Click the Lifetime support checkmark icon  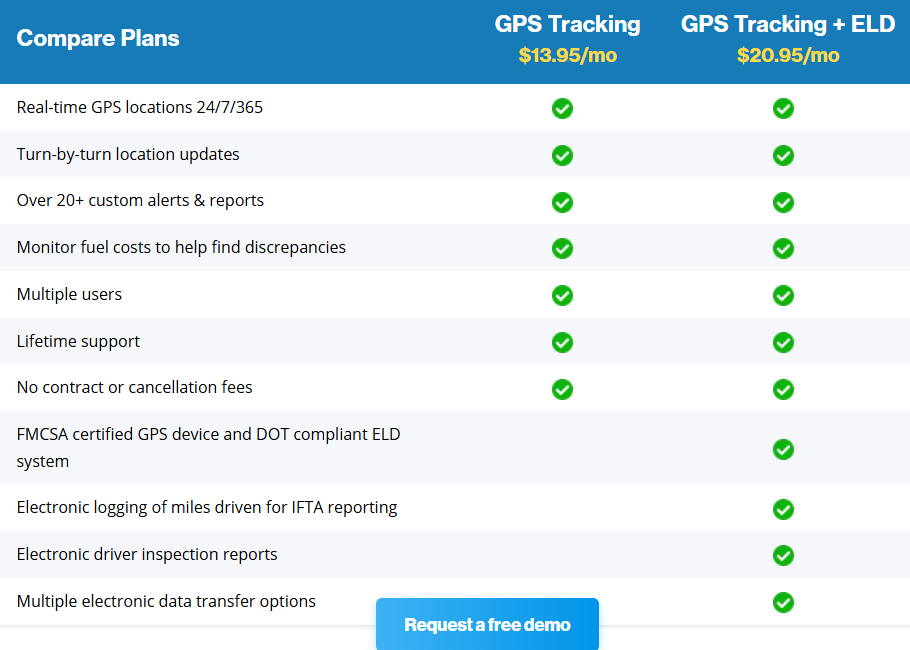(562, 342)
